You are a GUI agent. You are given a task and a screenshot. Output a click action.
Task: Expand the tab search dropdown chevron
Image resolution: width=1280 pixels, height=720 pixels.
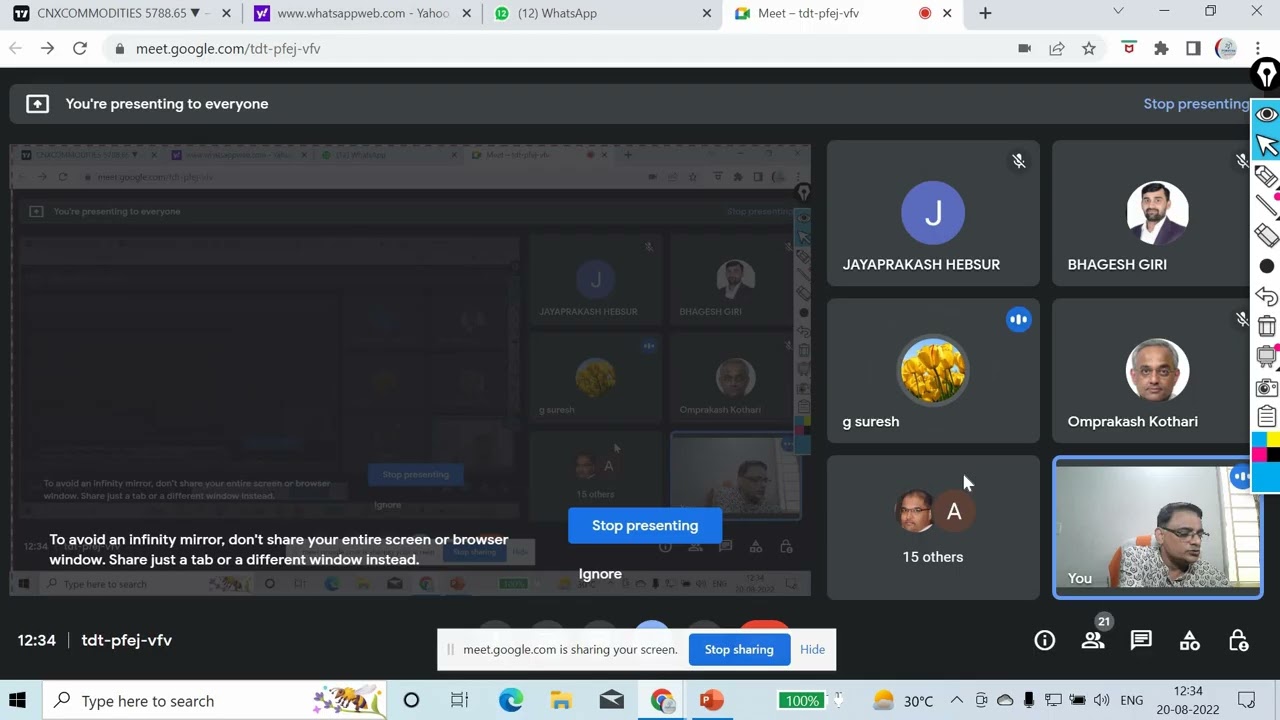click(1118, 12)
